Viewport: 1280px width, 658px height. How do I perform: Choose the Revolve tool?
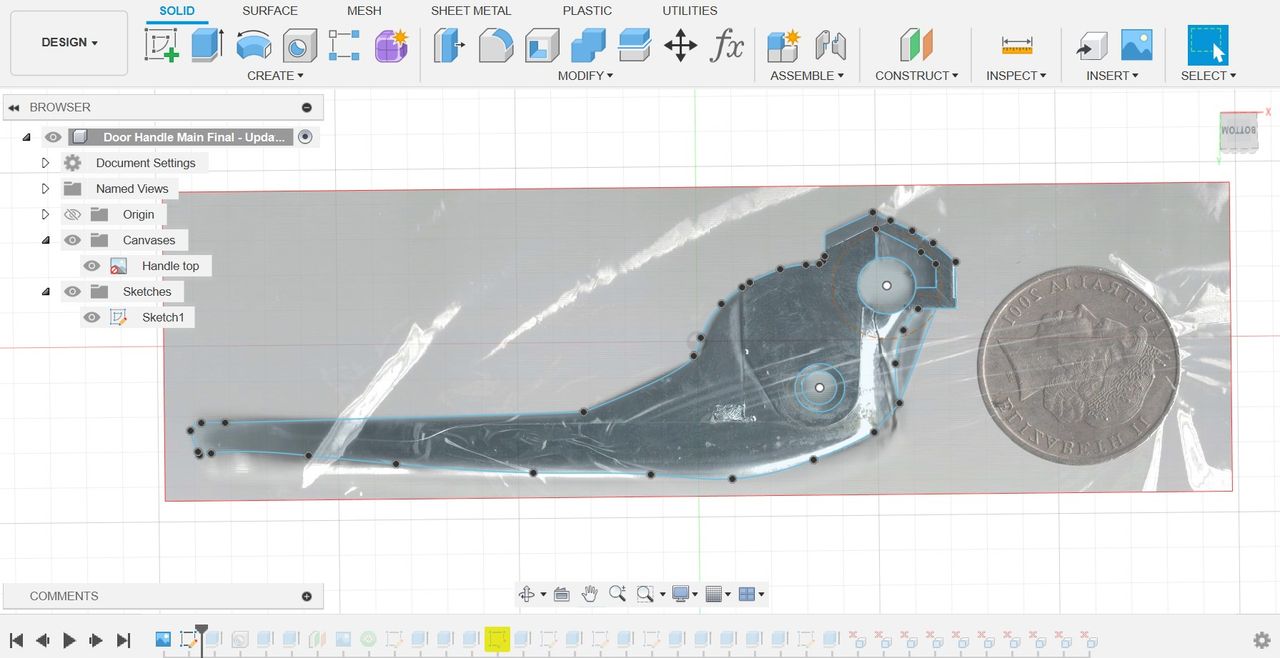253,45
